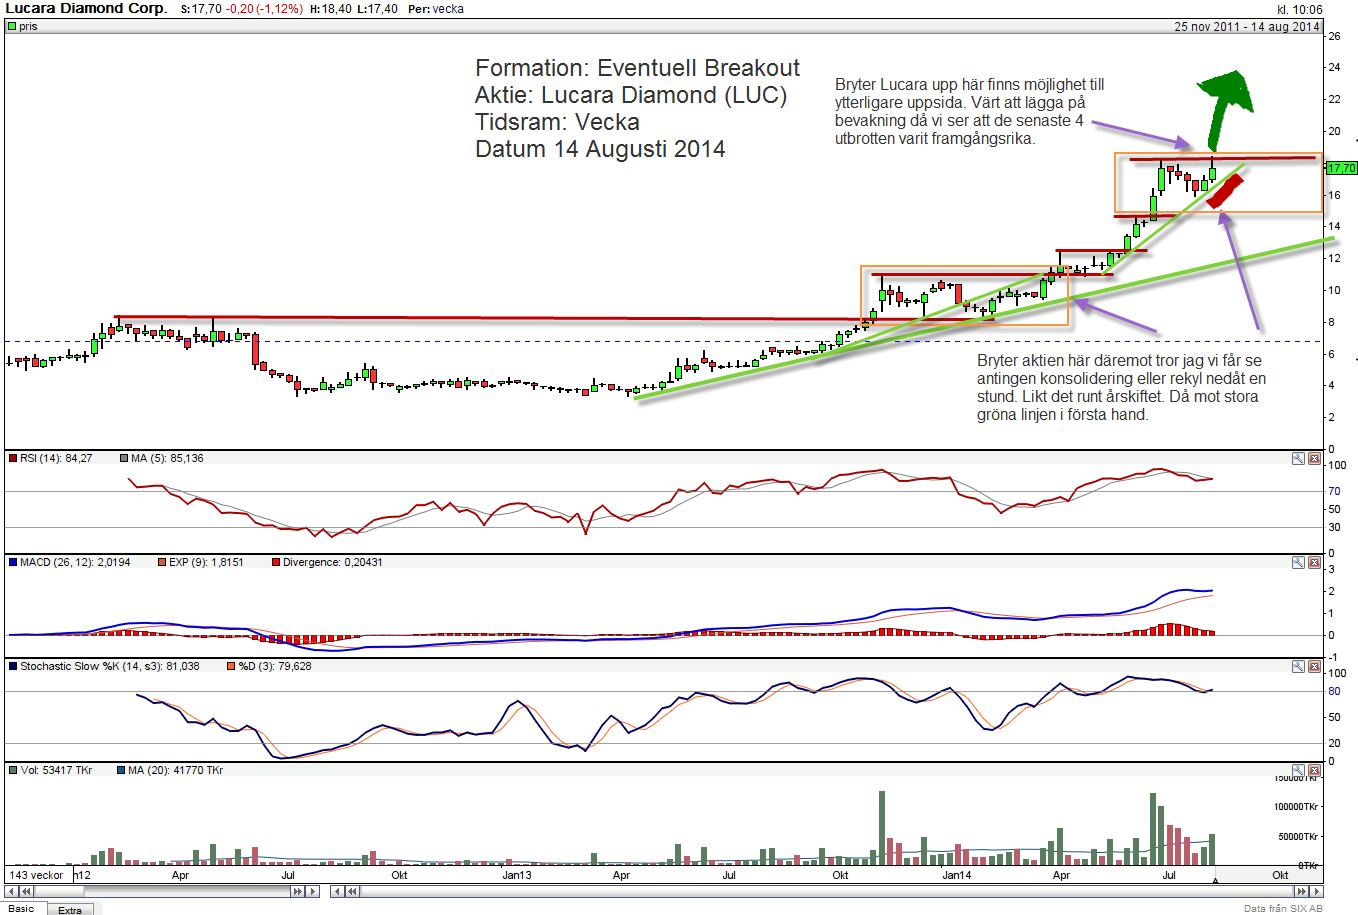Image resolution: width=1358 pixels, height=915 pixels.
Task: Switch to the Basic tab
Action: pos(22,908)
